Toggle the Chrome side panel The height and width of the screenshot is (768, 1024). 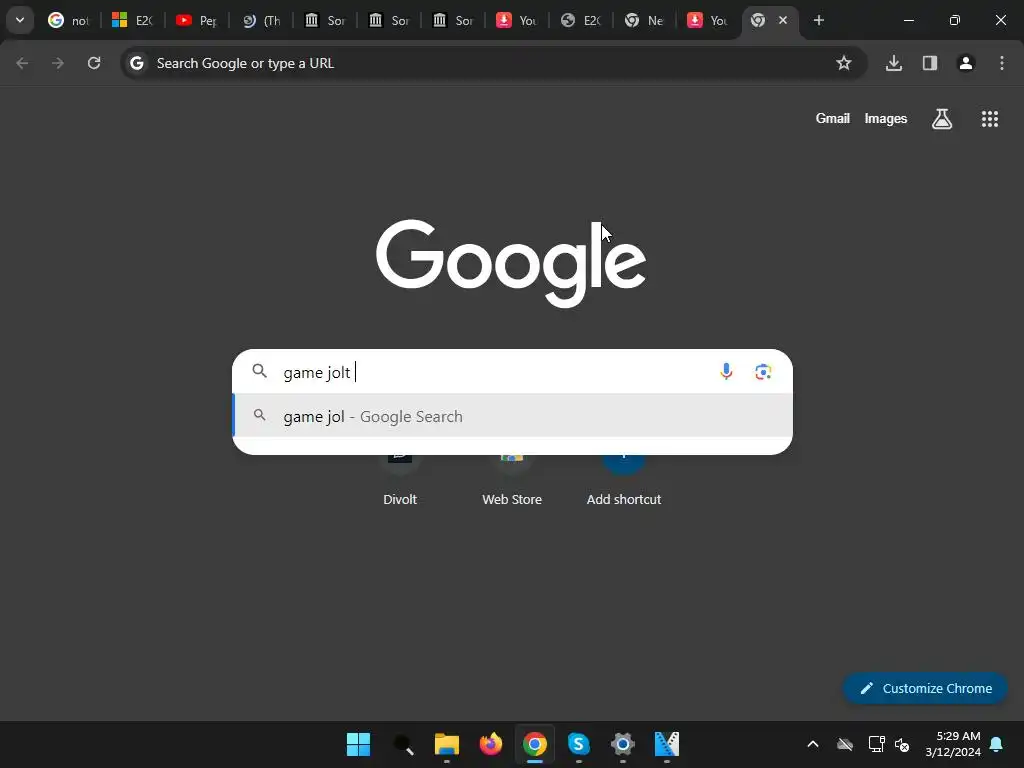(x=930, y=63)
